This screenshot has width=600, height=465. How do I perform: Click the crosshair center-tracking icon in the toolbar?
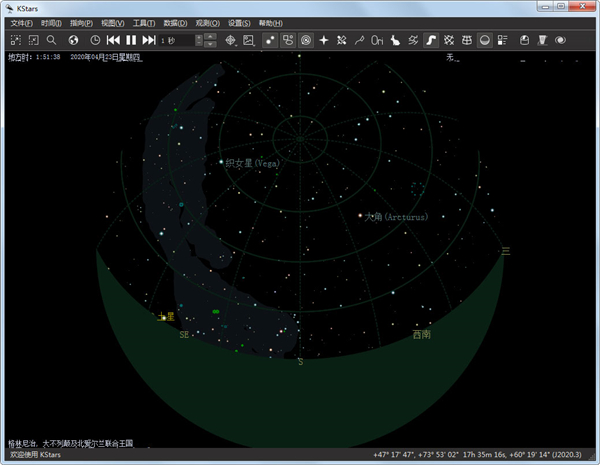[230, 40]
